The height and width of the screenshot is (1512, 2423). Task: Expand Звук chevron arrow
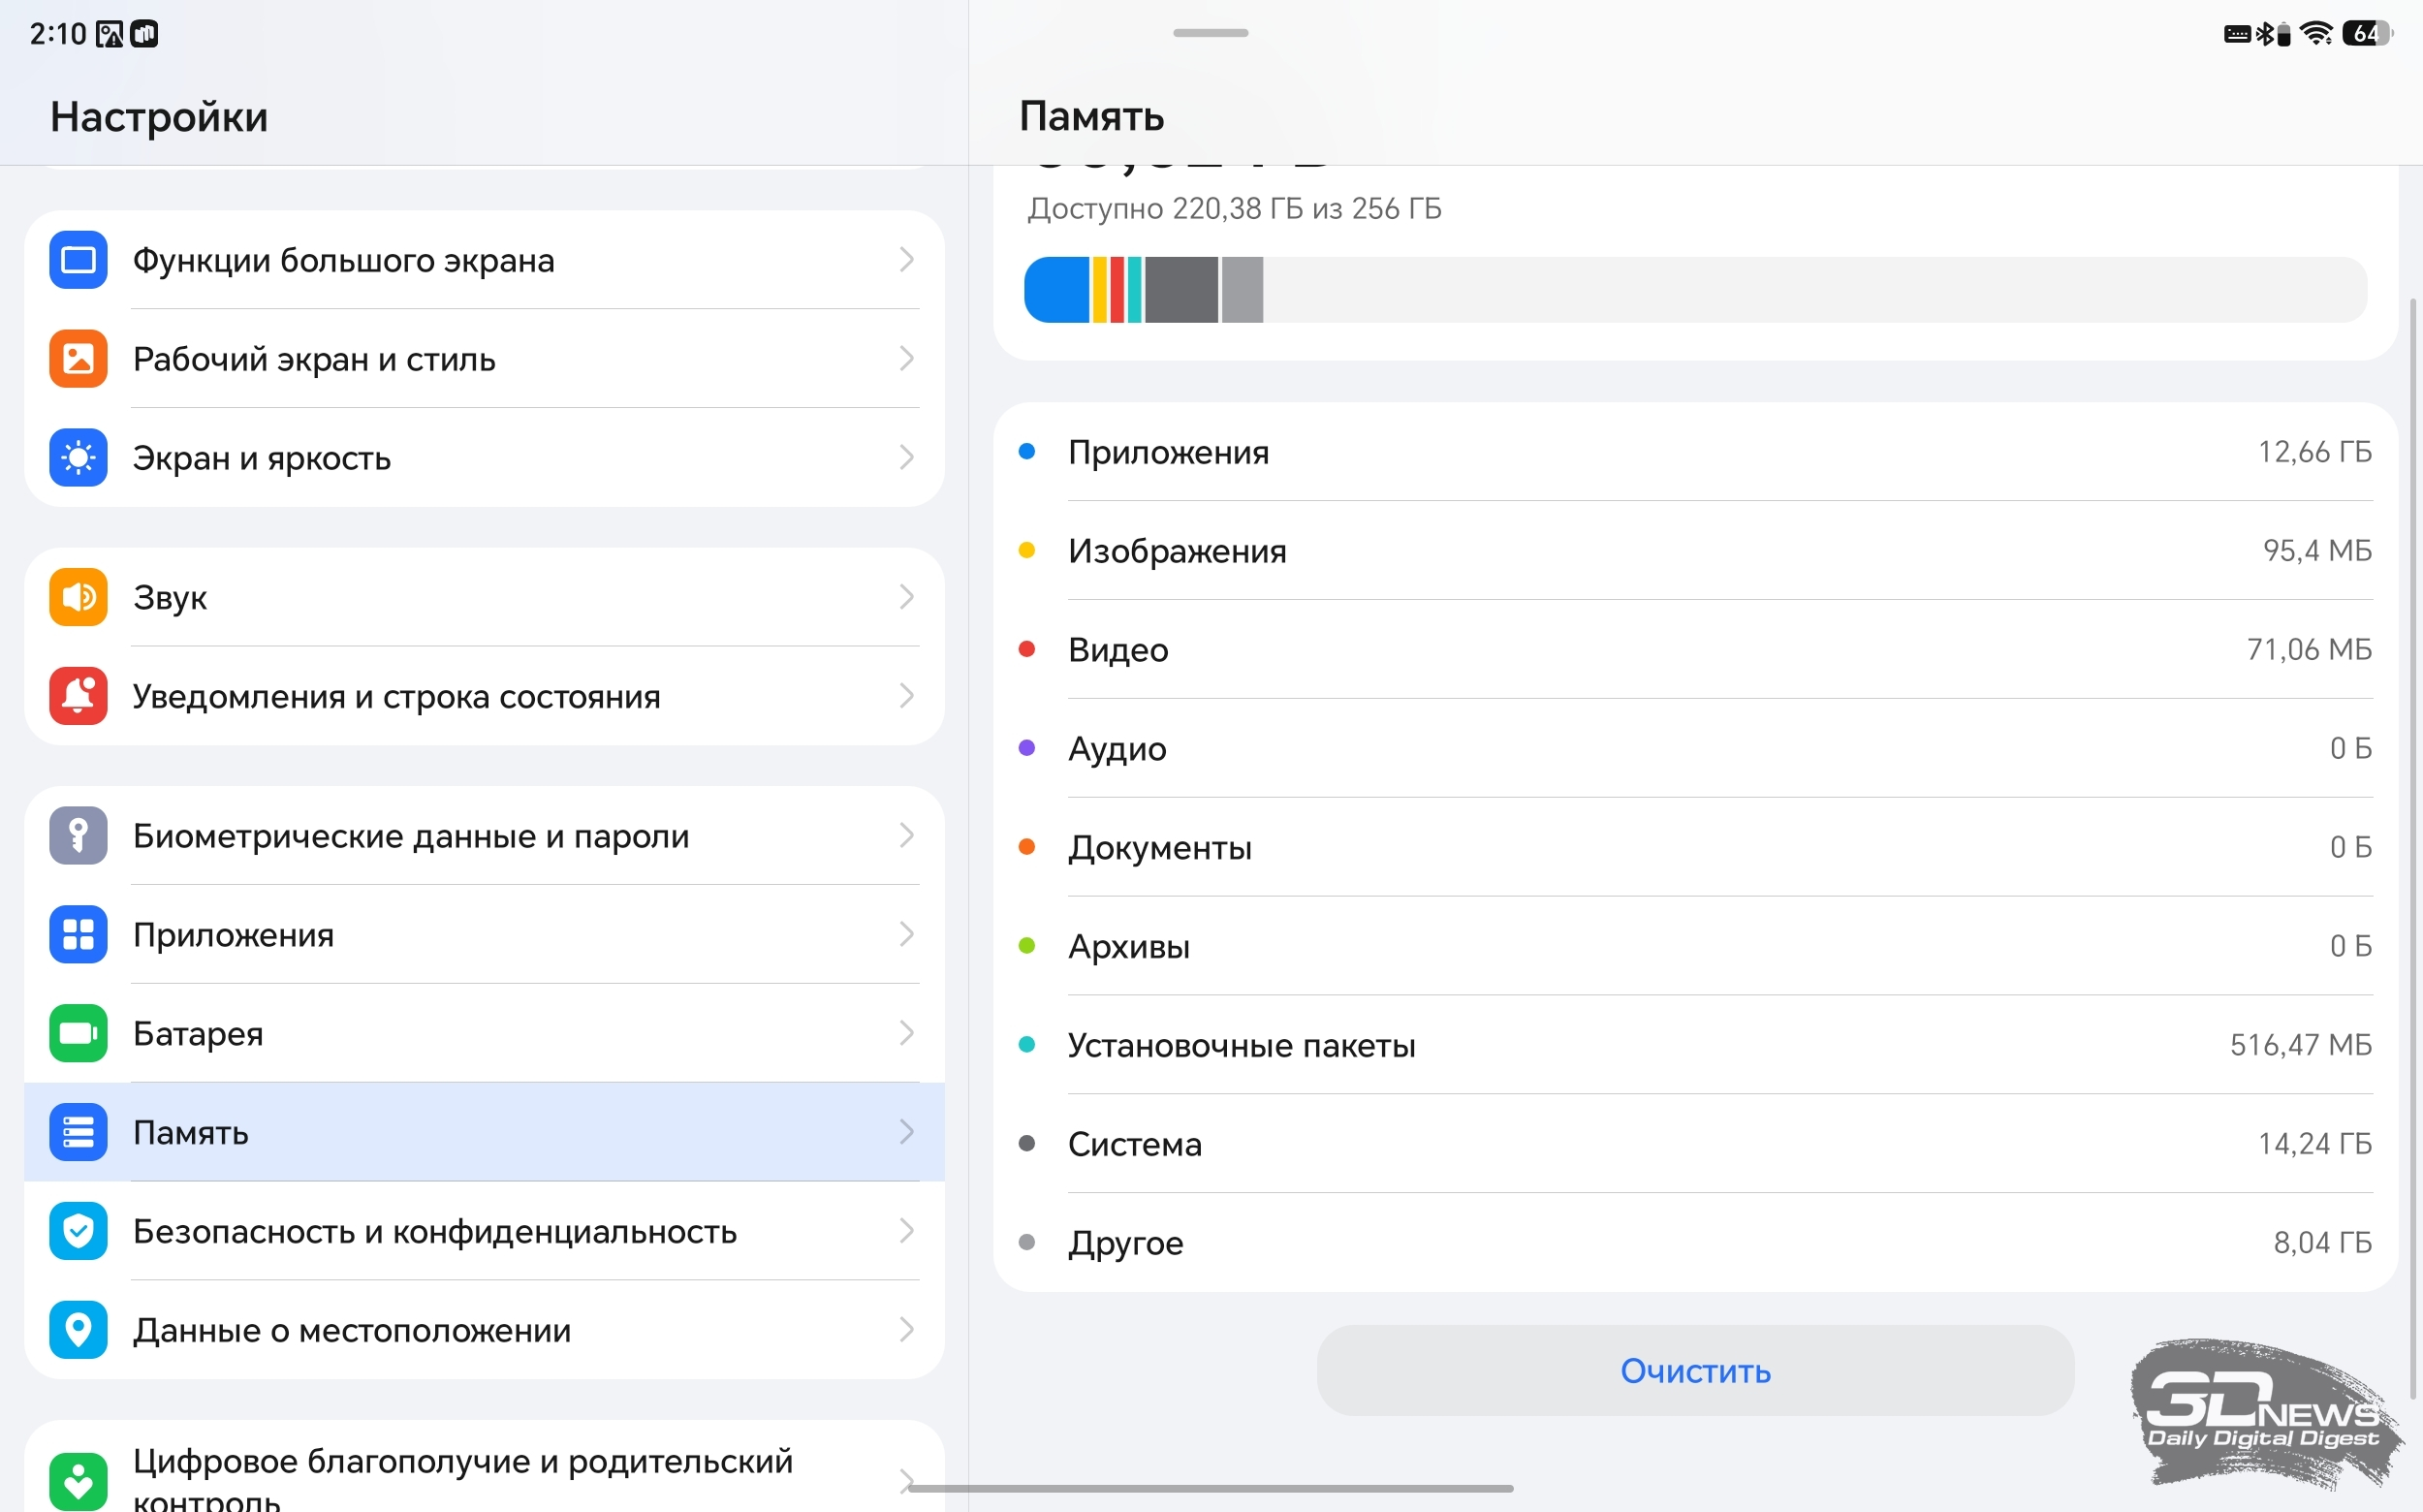coord(906,597)
